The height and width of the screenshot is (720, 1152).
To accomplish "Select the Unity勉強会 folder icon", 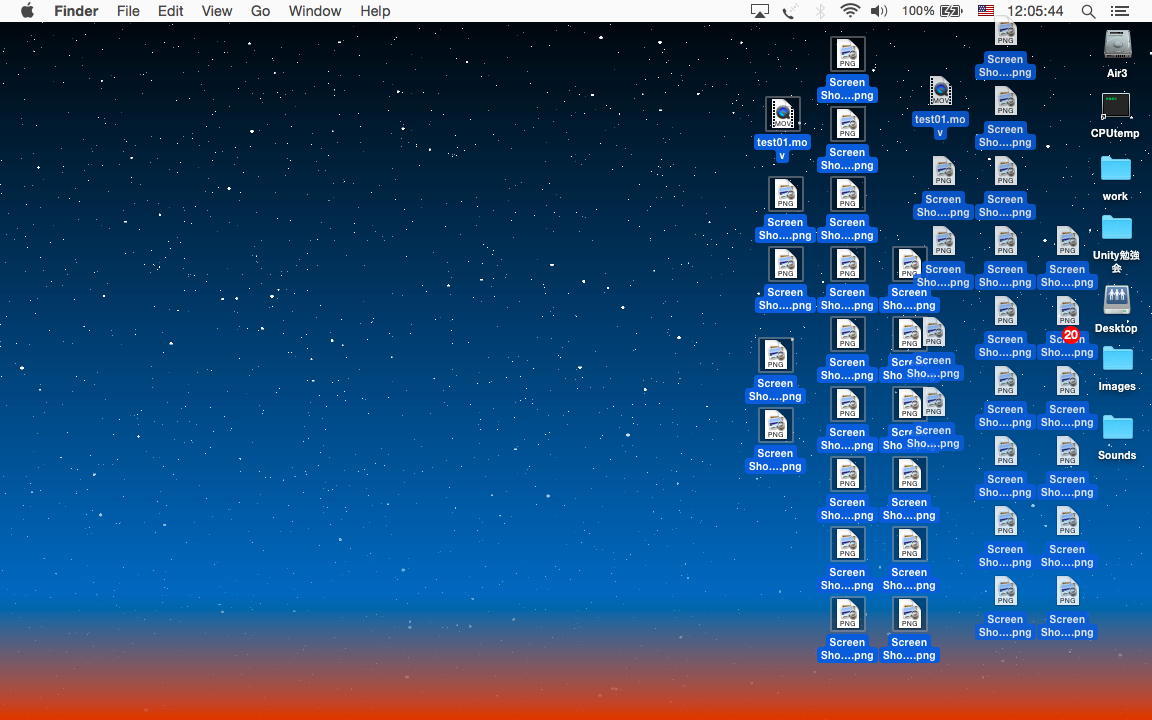I will (1116, 228).
